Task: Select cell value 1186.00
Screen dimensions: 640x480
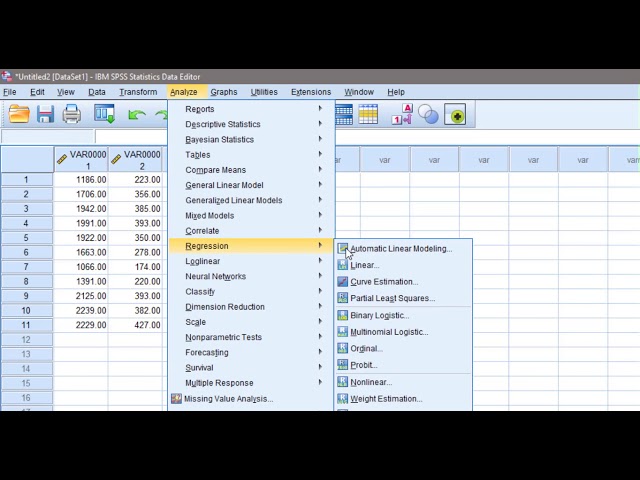Action: [x=81, y=180]
